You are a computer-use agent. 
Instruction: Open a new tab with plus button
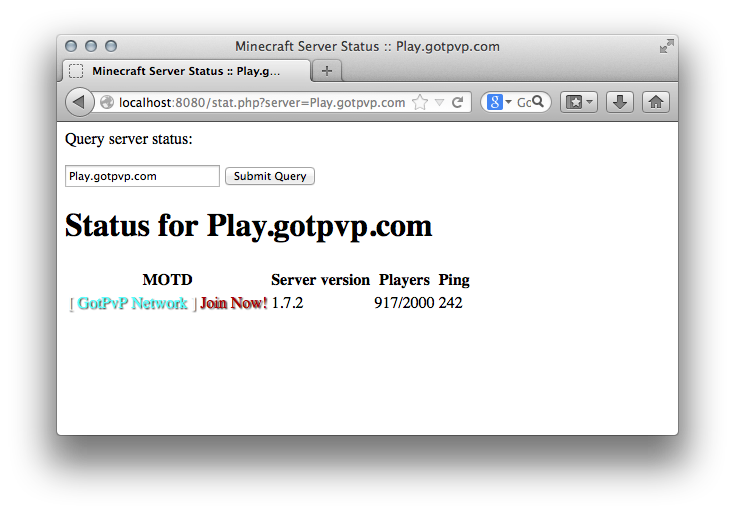pos(327,71)
